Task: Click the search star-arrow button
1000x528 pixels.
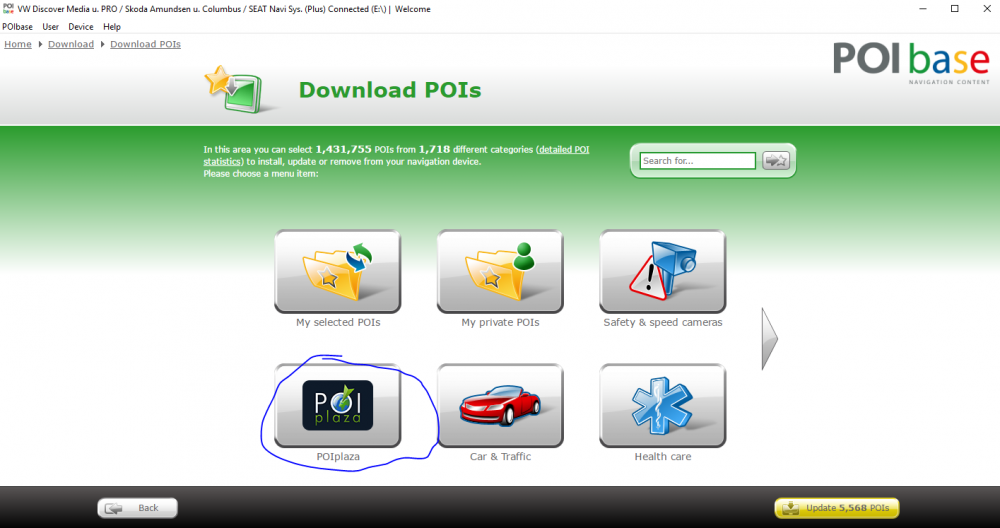Action: pyautogui.click(x=776, y=161)
